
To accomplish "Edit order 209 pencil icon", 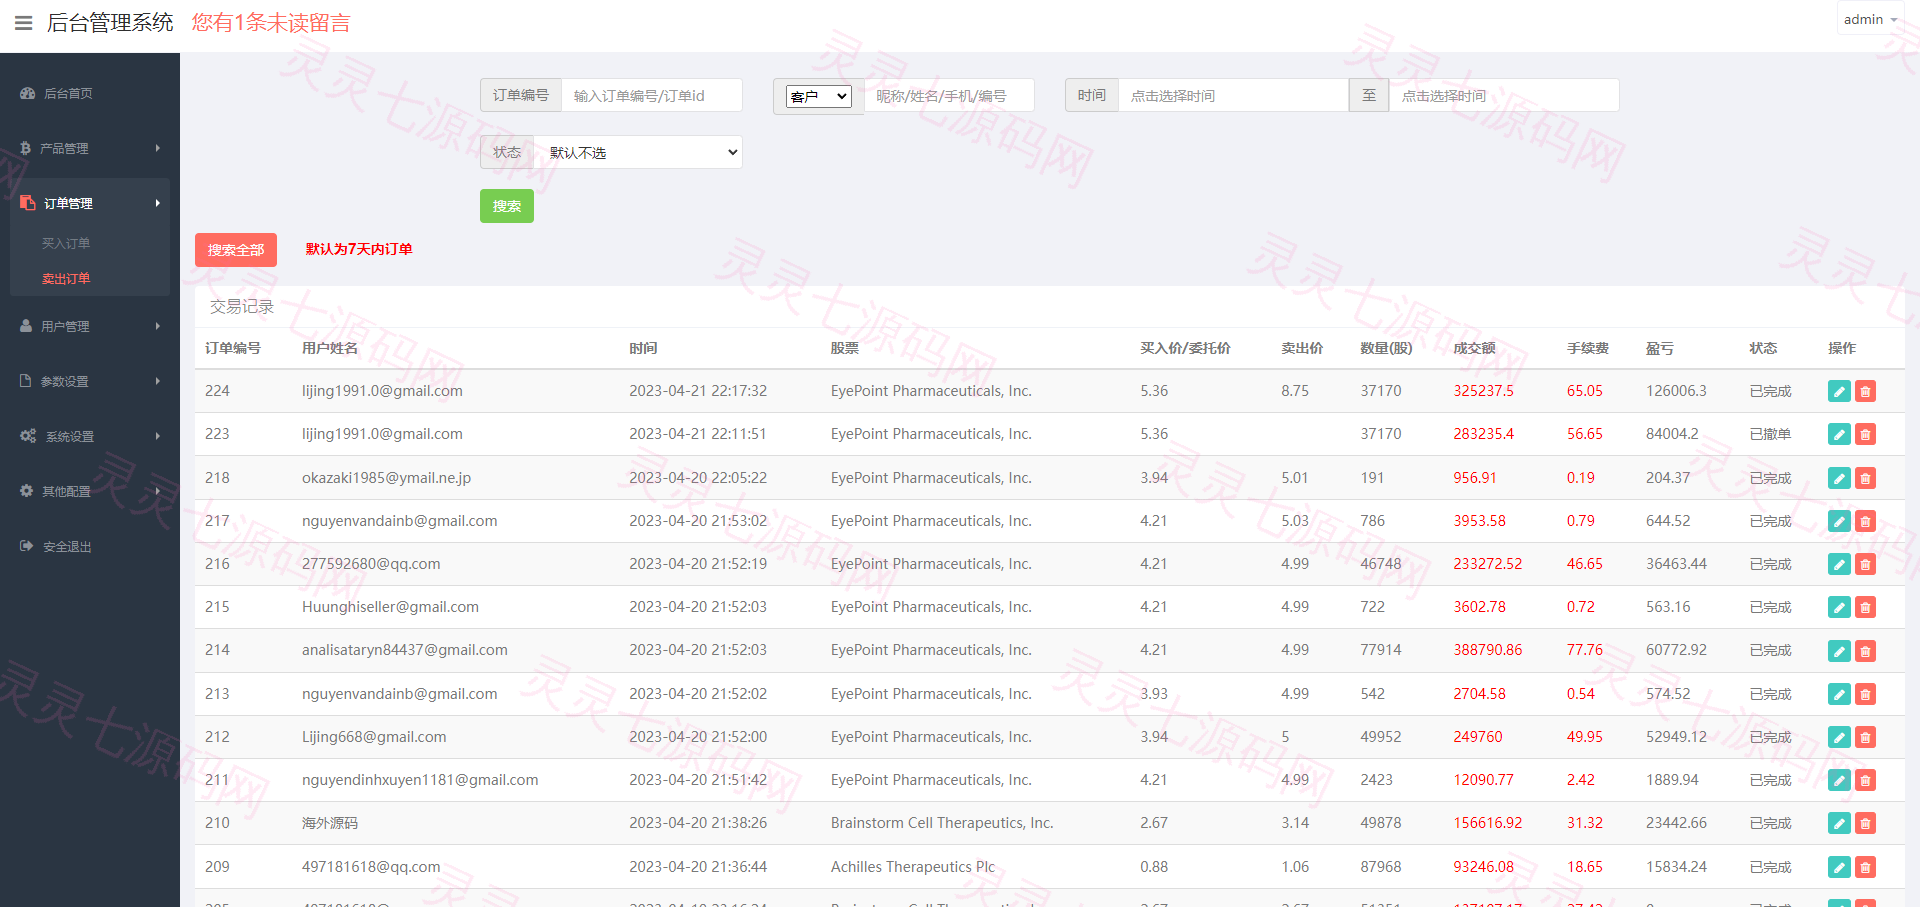I will point(1839,867).
